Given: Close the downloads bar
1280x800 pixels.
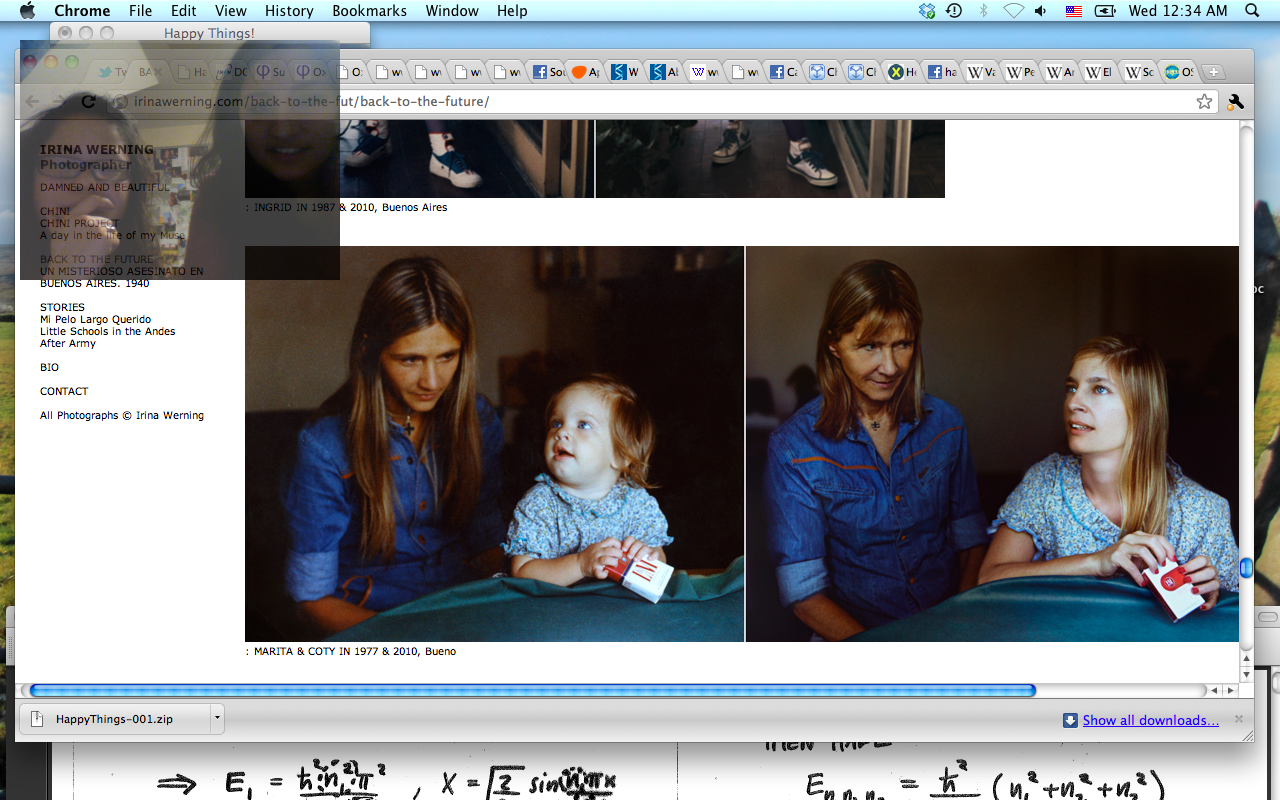Looking at the screenshot, I should pyautogui.click(x=1238, y=719).
